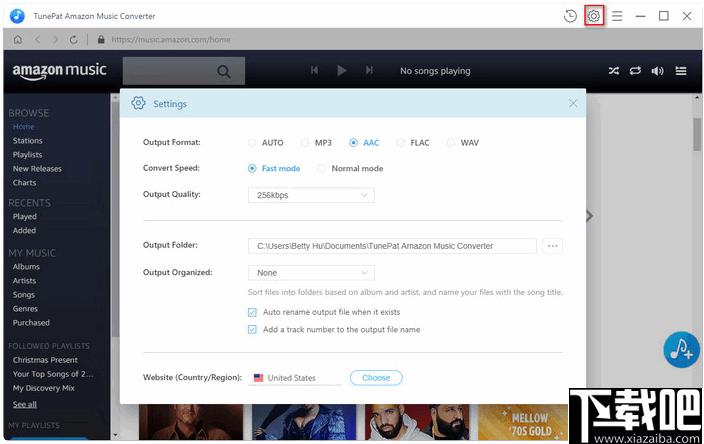Image resolution: width=704 pixels, height=444 pixels.
Task: Navigate back with the left arrow
Action: [37, 40]
